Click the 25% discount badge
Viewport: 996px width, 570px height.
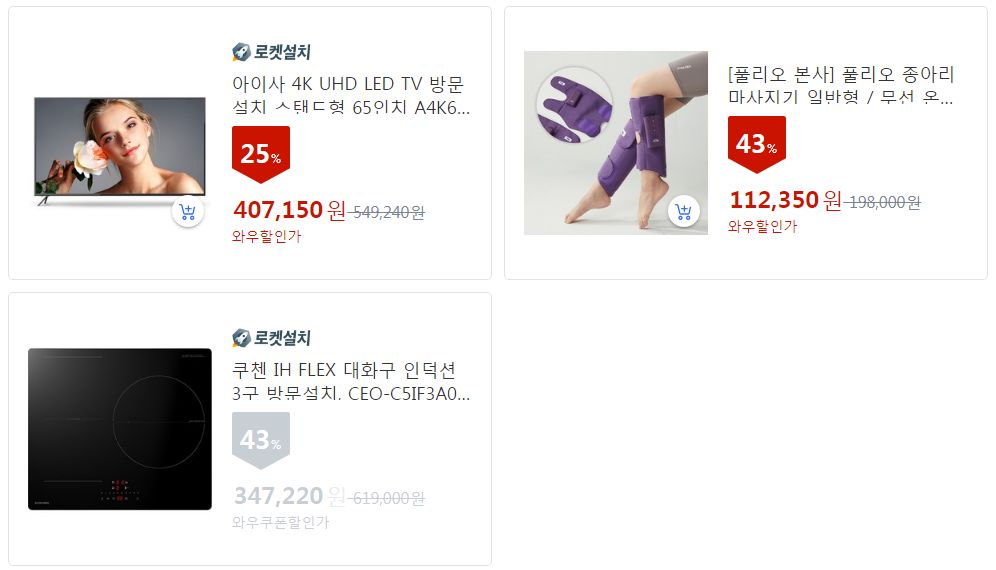click(x=260, y=154)
